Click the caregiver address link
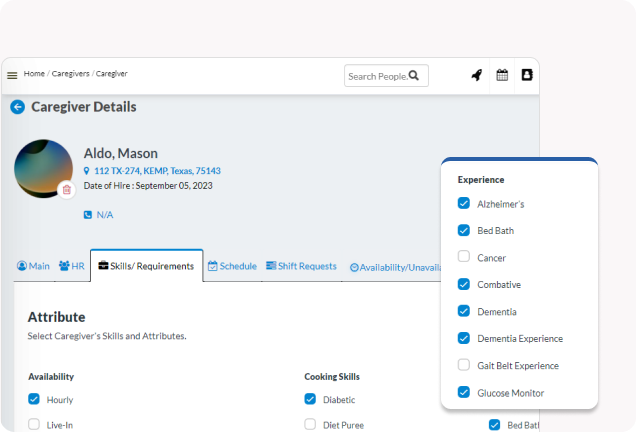 (x=157, y=171)
